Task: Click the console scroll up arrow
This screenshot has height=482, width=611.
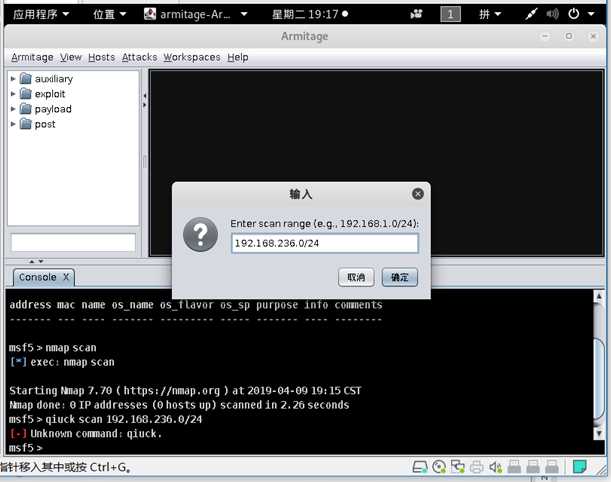Action: click(x=599, y=297)
